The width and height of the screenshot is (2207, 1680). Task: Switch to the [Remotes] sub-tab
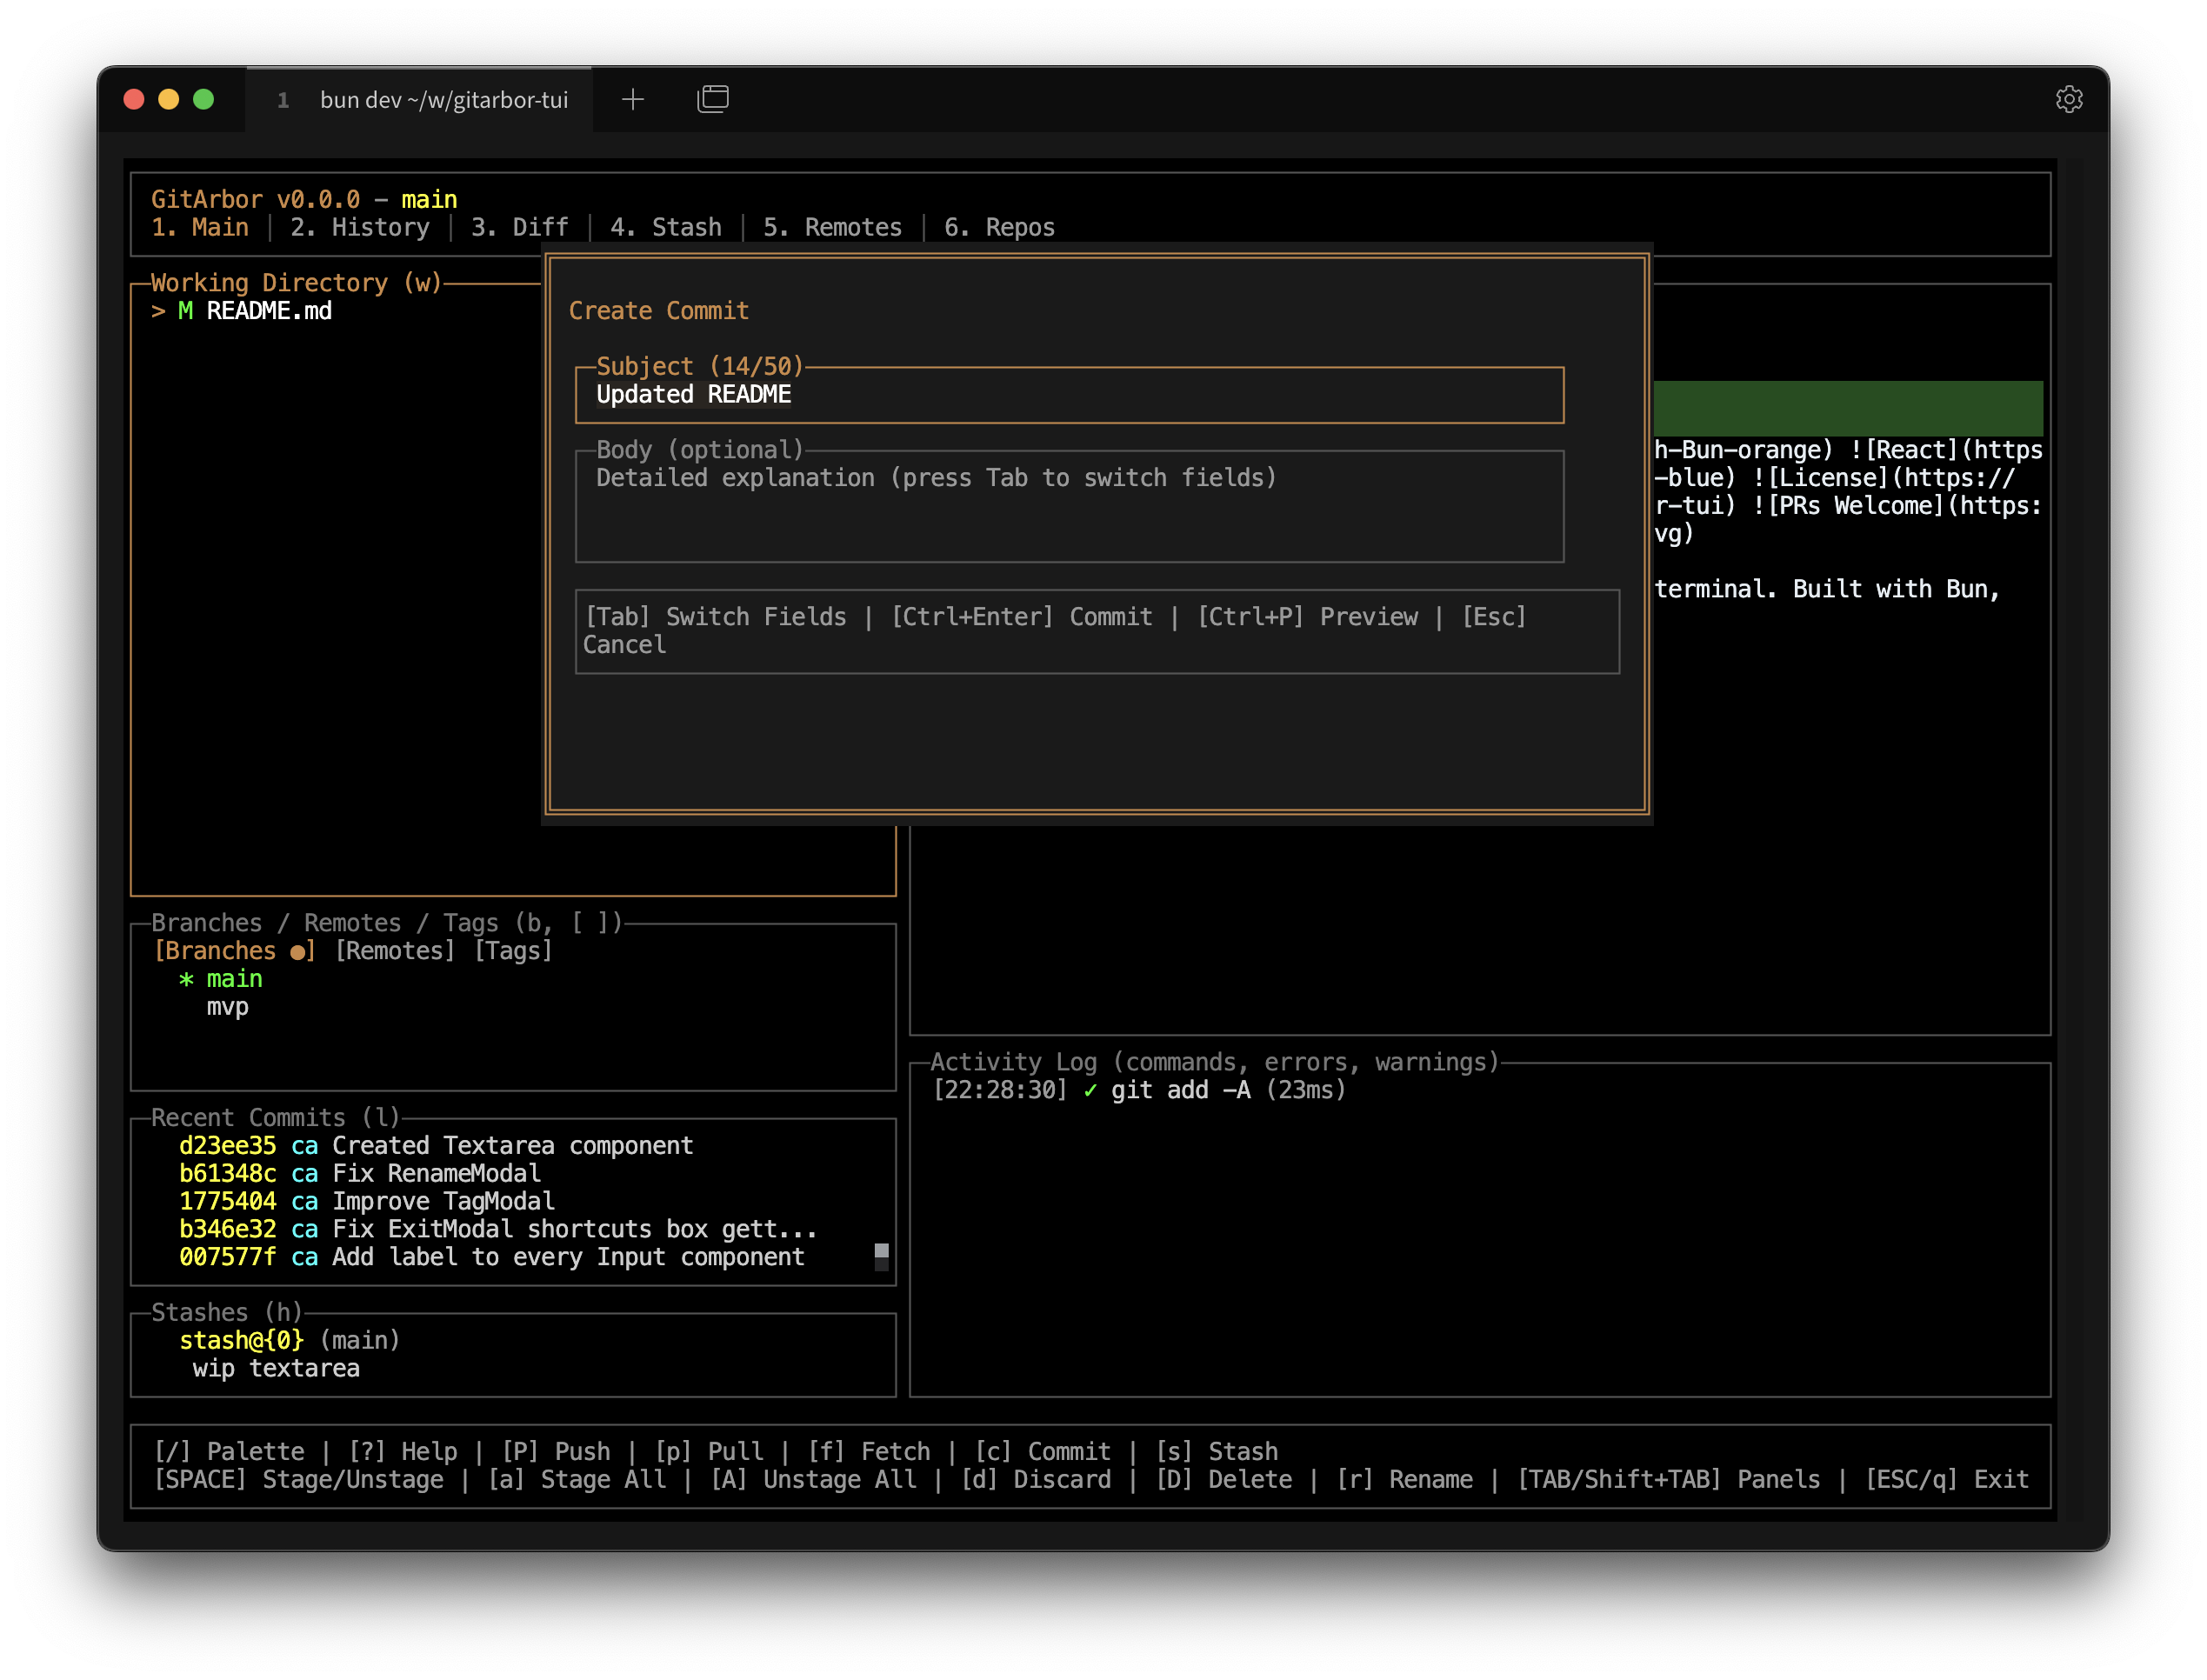[394, 951]
